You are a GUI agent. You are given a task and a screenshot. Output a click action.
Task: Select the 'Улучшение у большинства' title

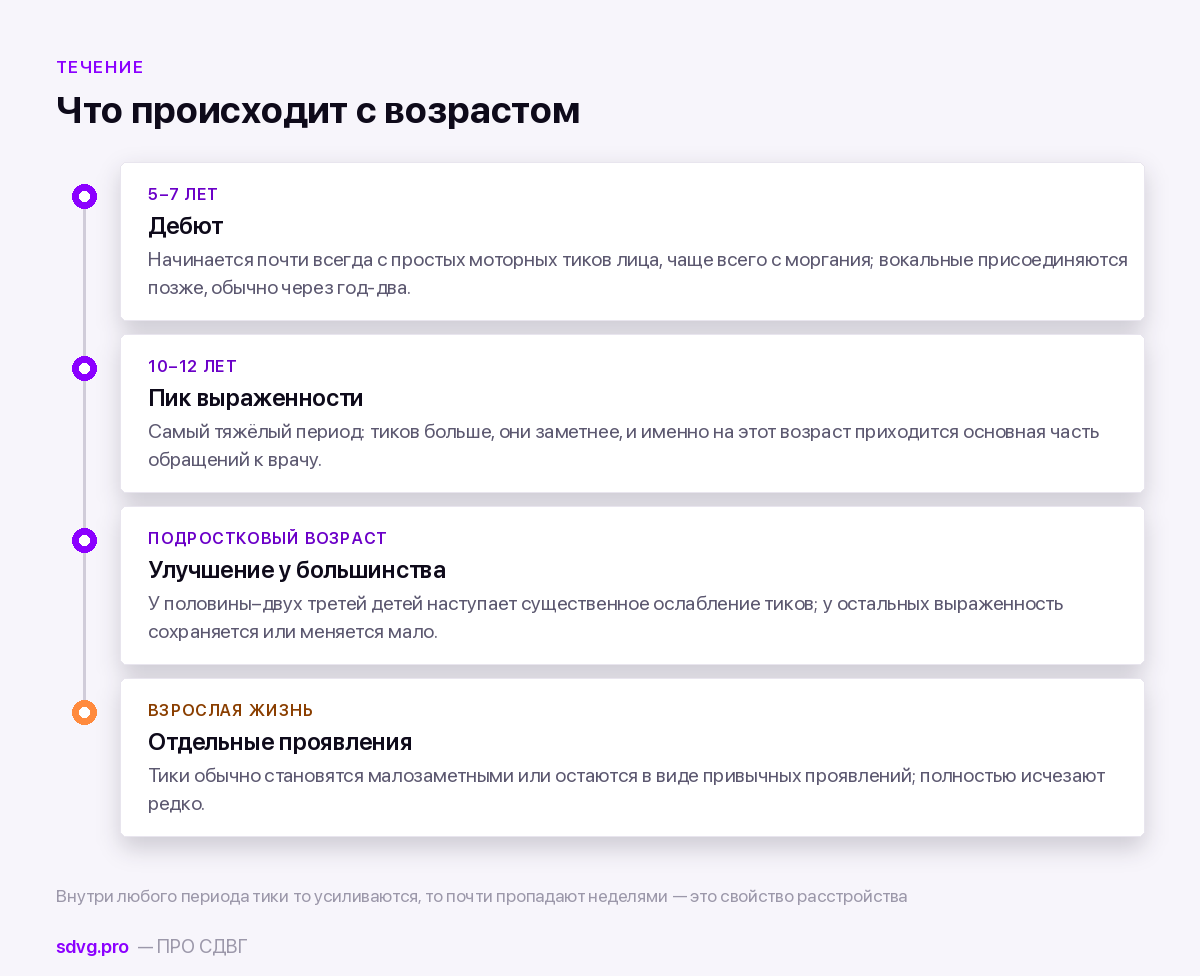coord(297,570)
